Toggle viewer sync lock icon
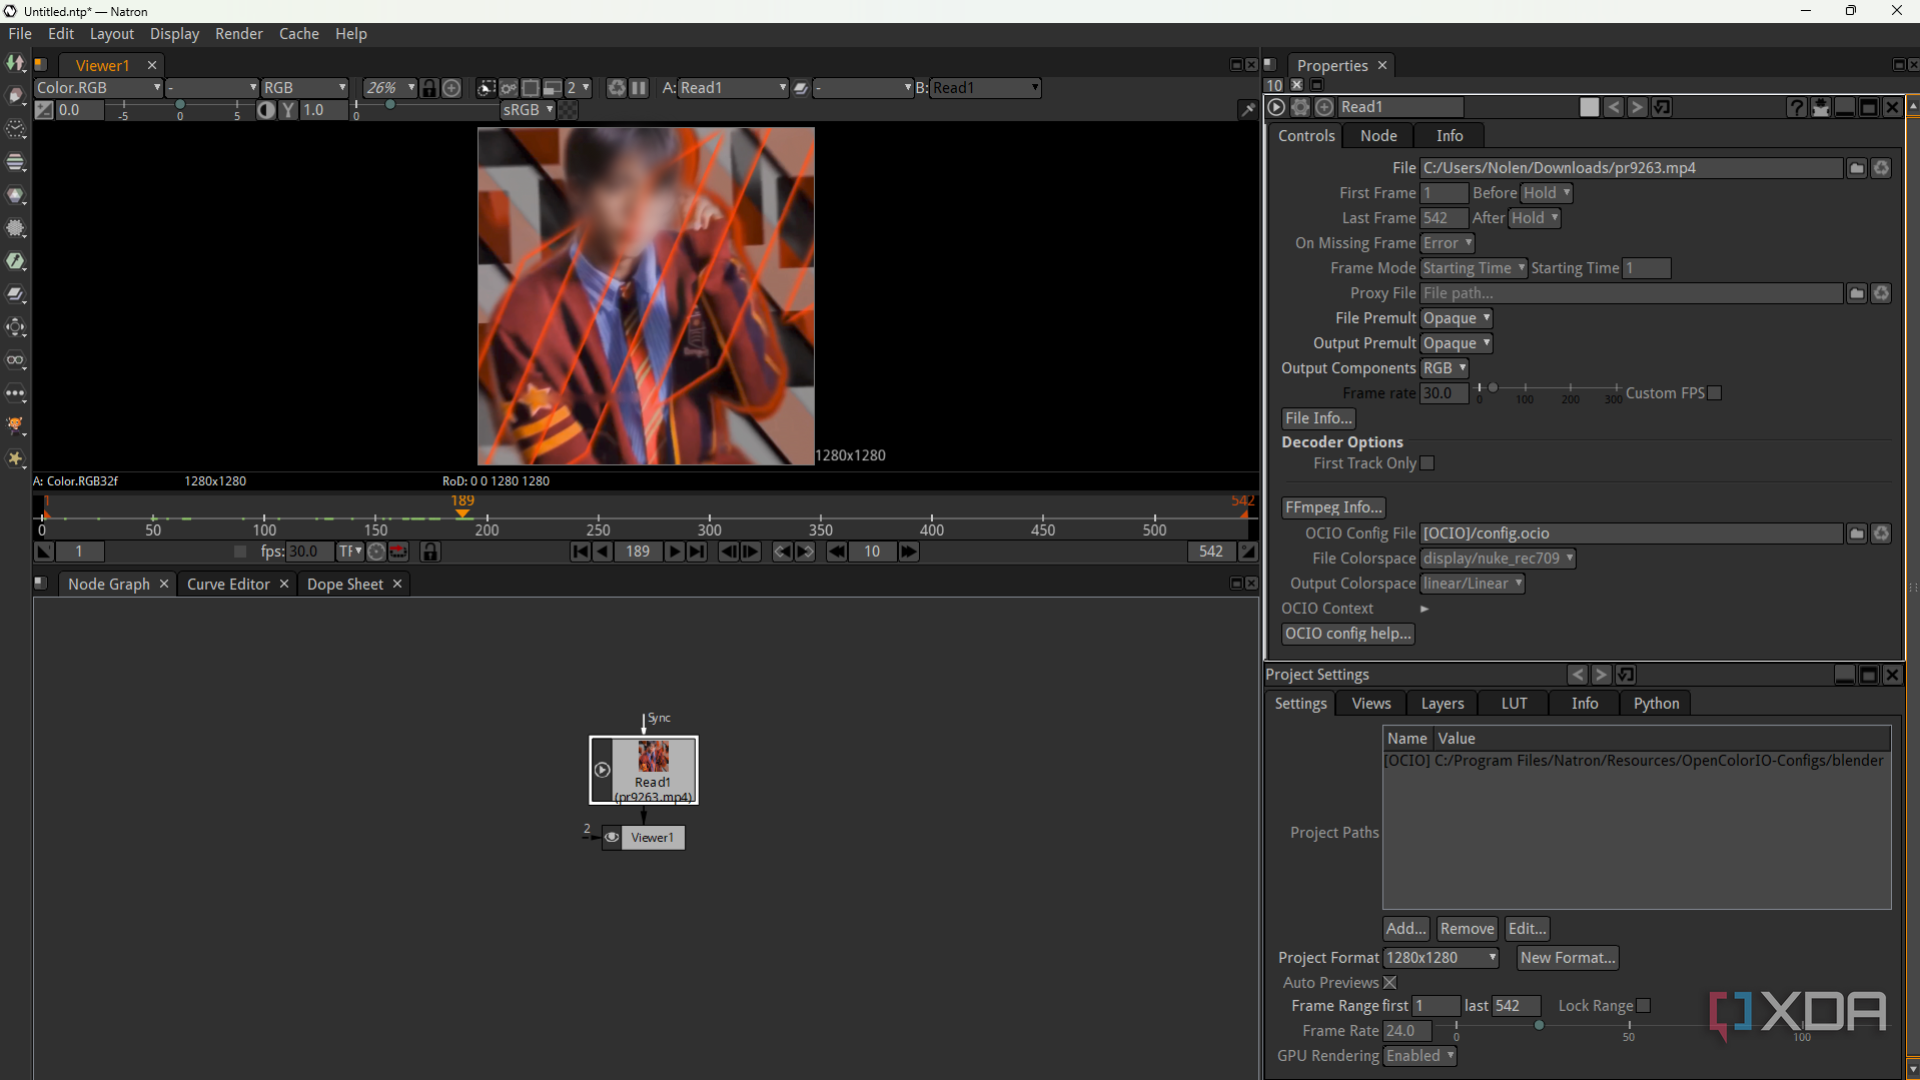 click(x=429, y=88)
